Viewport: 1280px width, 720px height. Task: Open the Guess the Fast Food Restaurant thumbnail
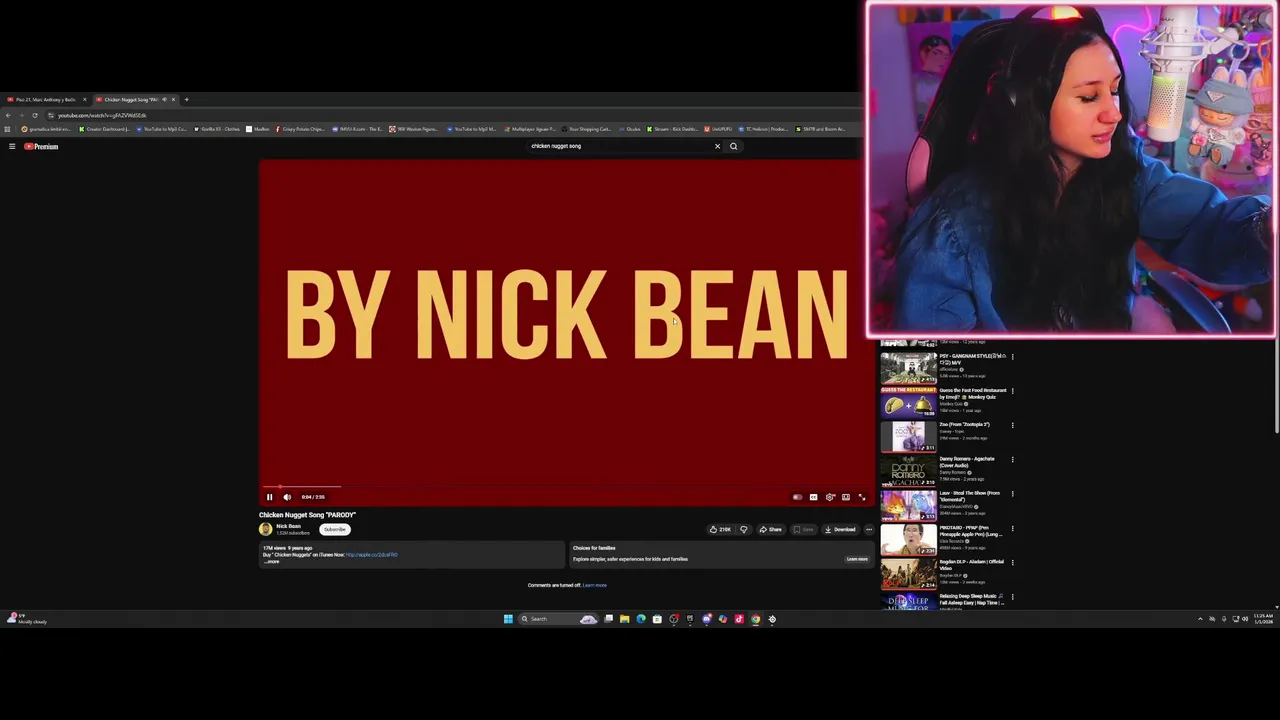tap(908, 403)
